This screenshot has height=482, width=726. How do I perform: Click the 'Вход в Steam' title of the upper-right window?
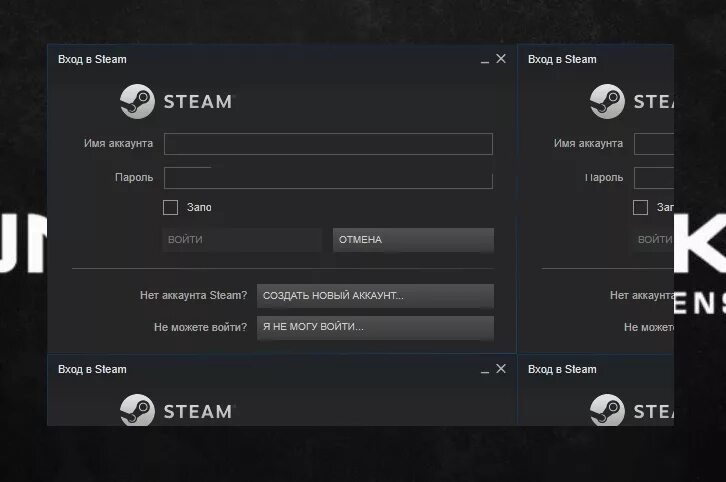[x=562, y=59]
